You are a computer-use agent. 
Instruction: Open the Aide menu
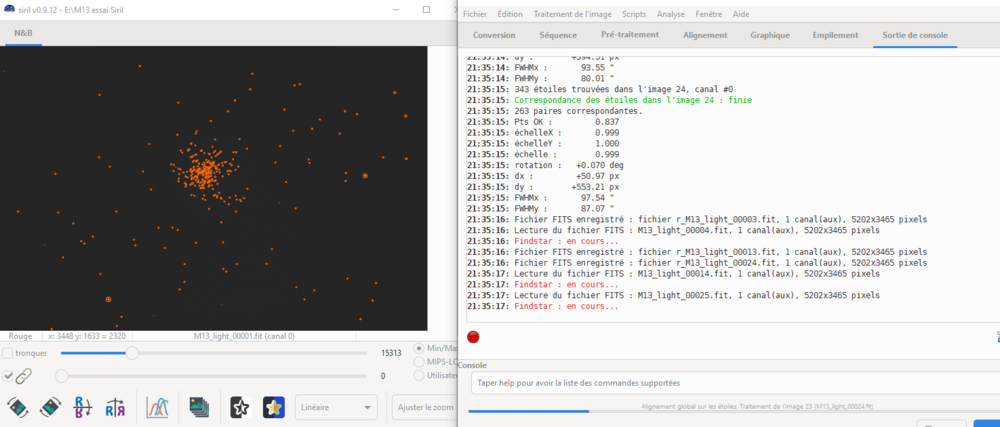(x=741, y=14)
